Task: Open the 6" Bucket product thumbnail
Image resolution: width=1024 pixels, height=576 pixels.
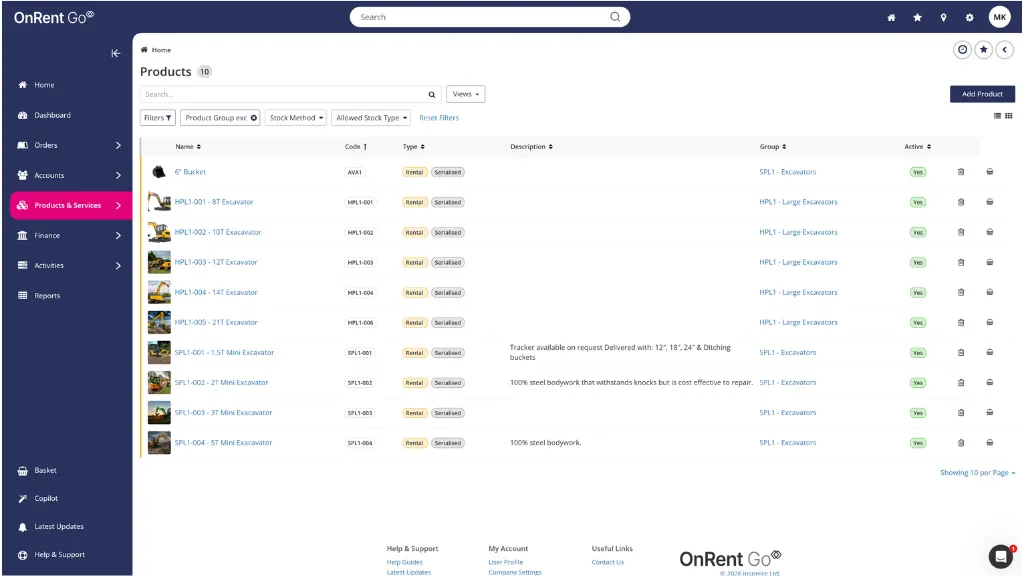Action: click(159, 172)
